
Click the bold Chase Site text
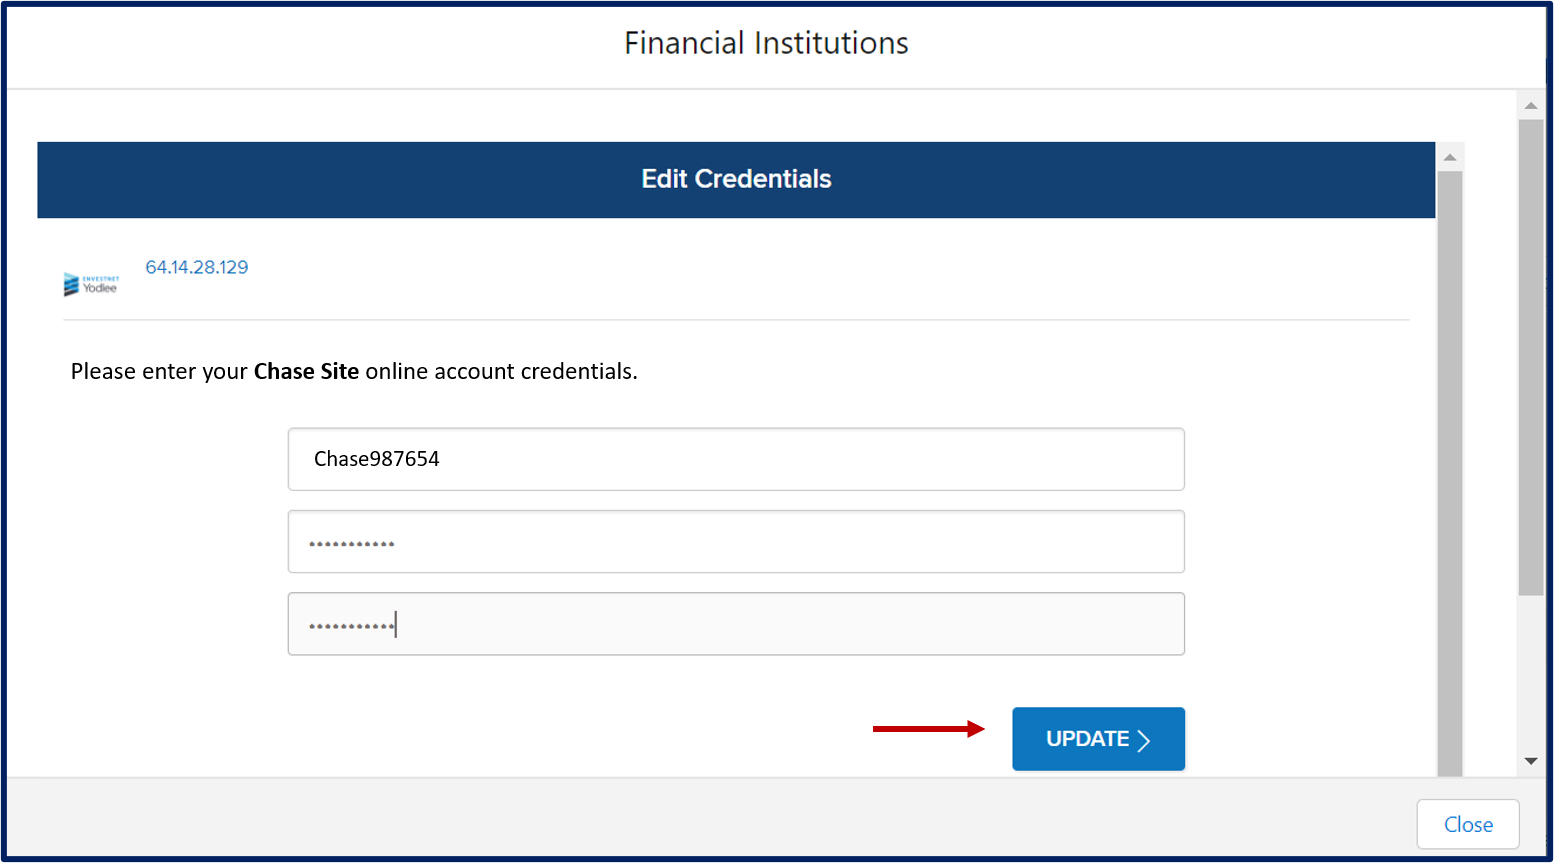[x=306, y=371]
